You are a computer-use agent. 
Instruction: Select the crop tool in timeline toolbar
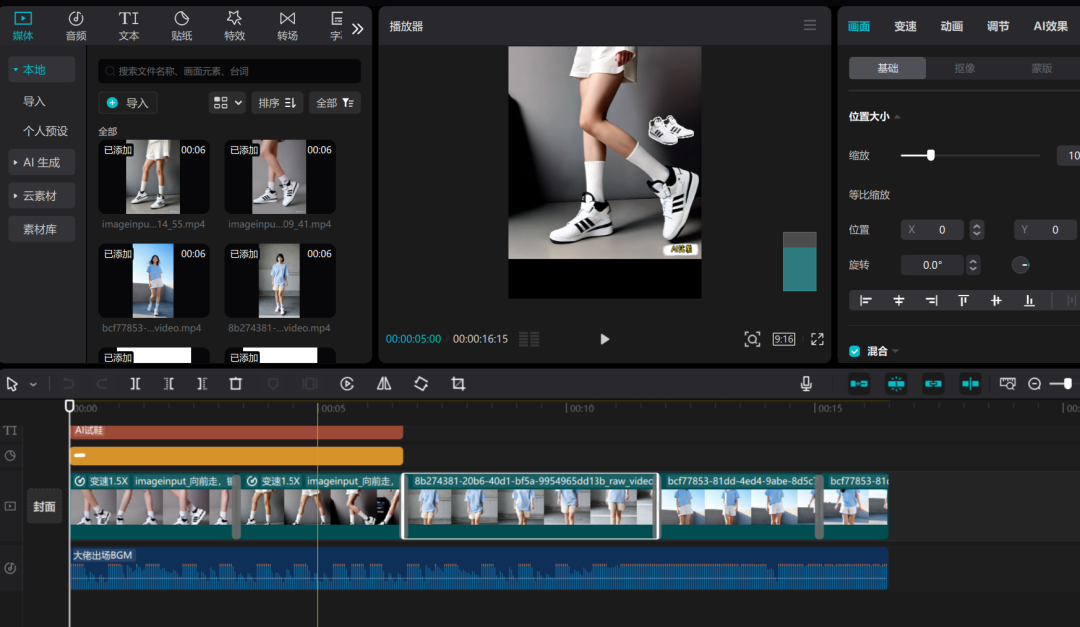pyautogui.click(x=457, y=383)
